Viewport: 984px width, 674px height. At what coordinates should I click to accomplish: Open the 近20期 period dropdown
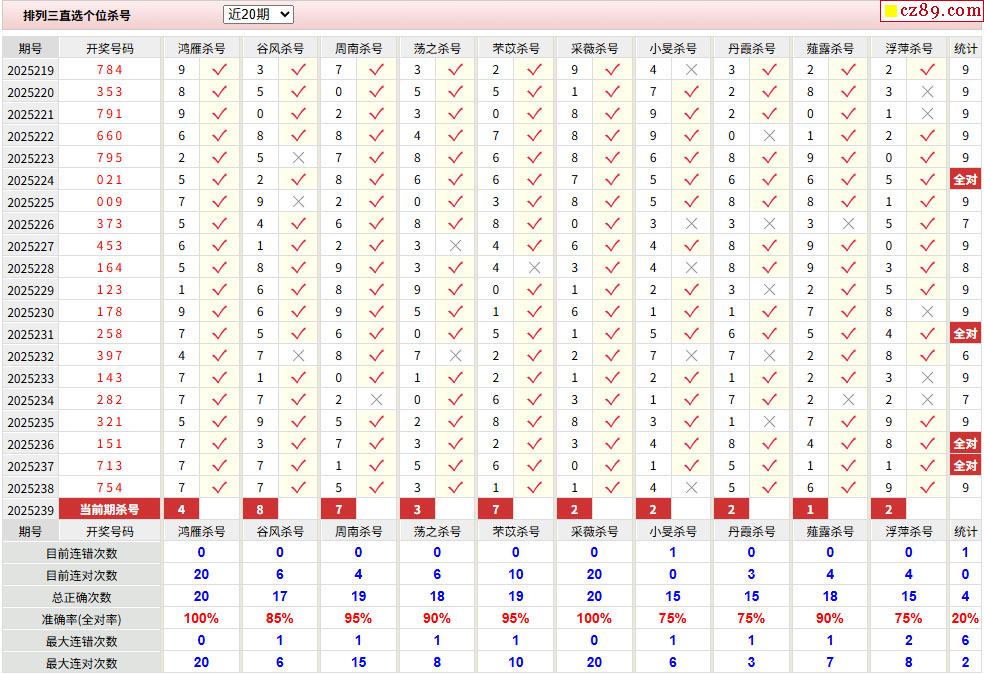[258, 14]
